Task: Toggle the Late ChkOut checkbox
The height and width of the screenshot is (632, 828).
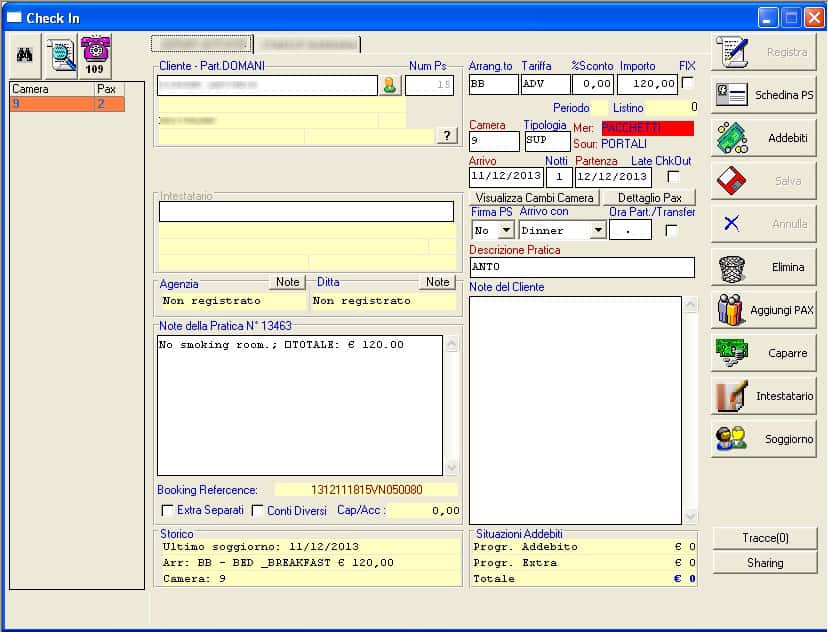Action: pyautogui.click(x=674, y=177)
